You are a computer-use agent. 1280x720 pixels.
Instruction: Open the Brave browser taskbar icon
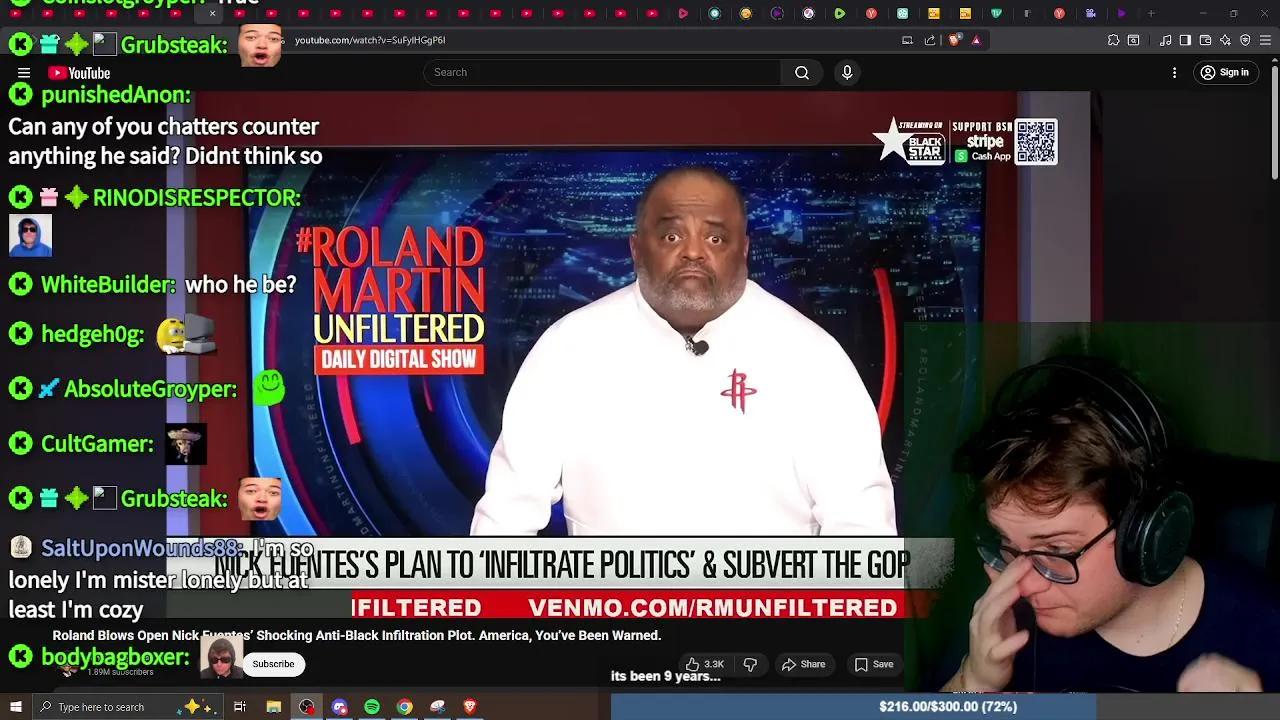(x=470, y=707)
